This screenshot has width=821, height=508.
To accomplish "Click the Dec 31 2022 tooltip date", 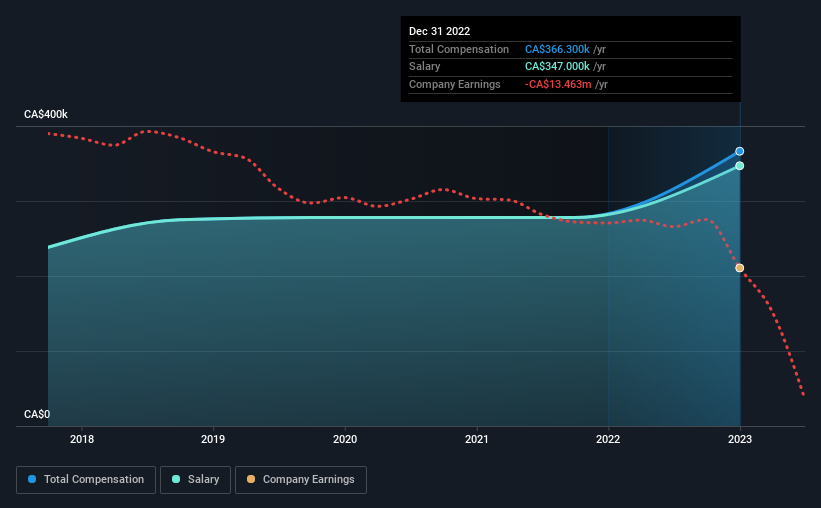I will [439, 31].
